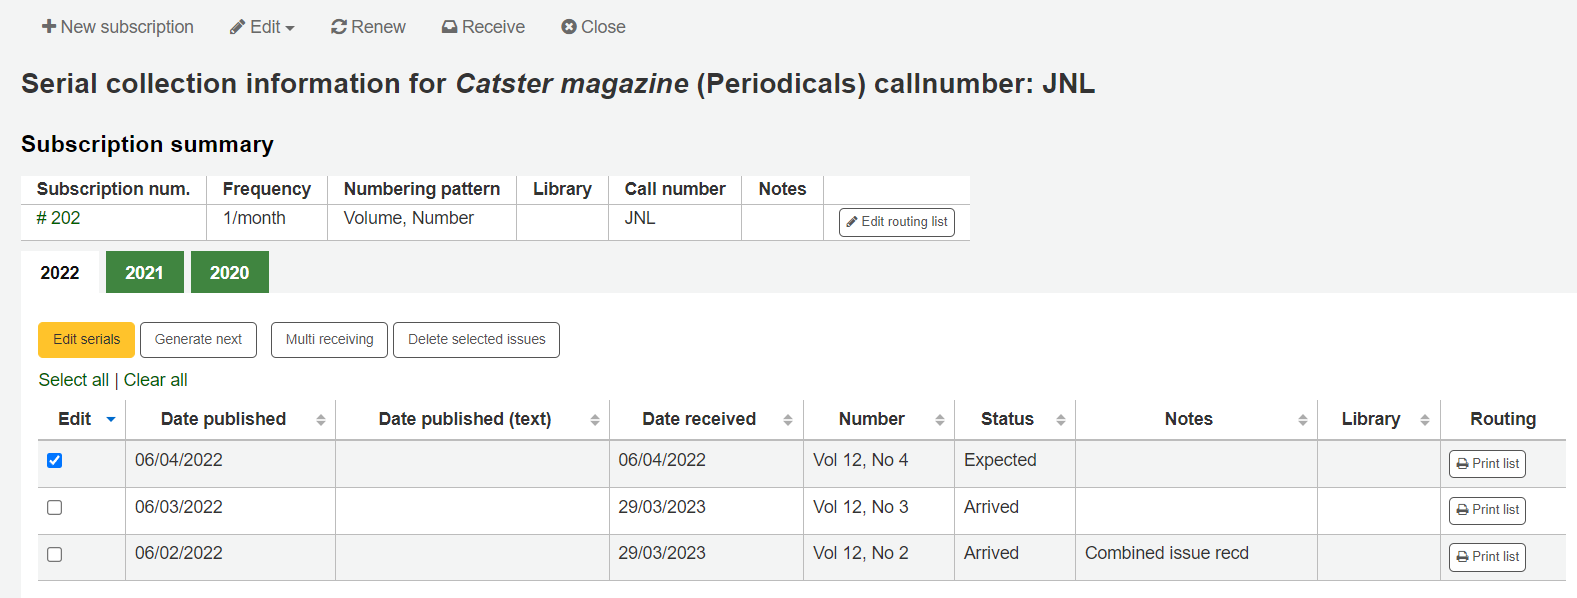The image size is (1577, 598).
Task: Click the Close subscription icon
Action: (x=569, y=27)
